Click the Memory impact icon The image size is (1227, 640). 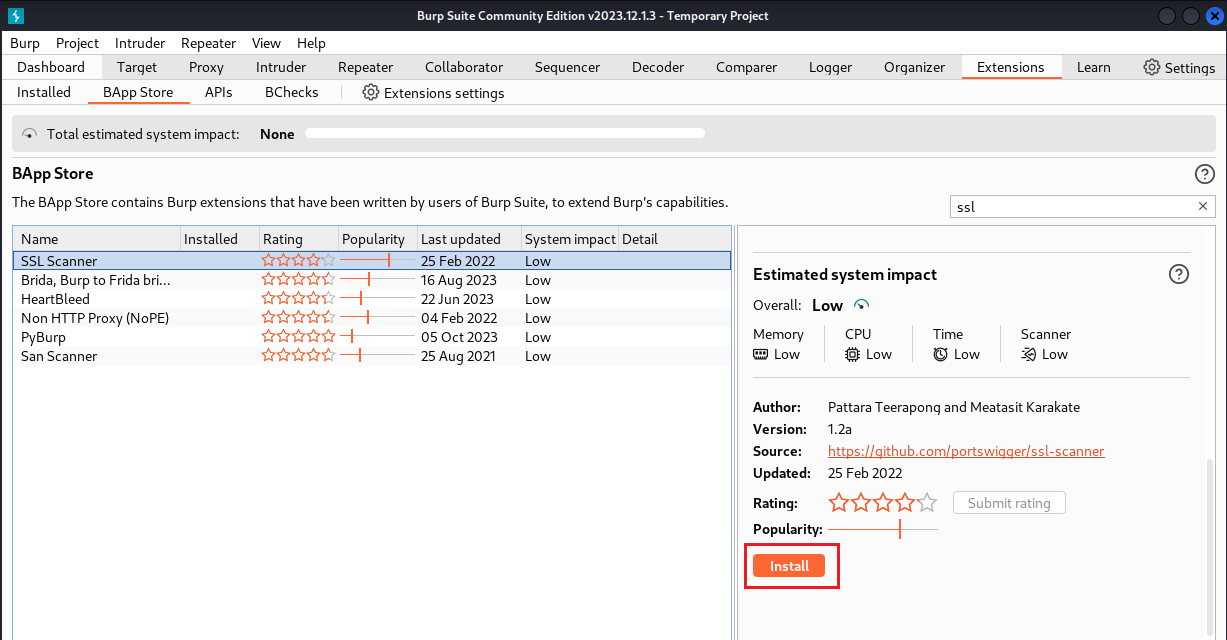pyautogui.click(x=761, y=354)
